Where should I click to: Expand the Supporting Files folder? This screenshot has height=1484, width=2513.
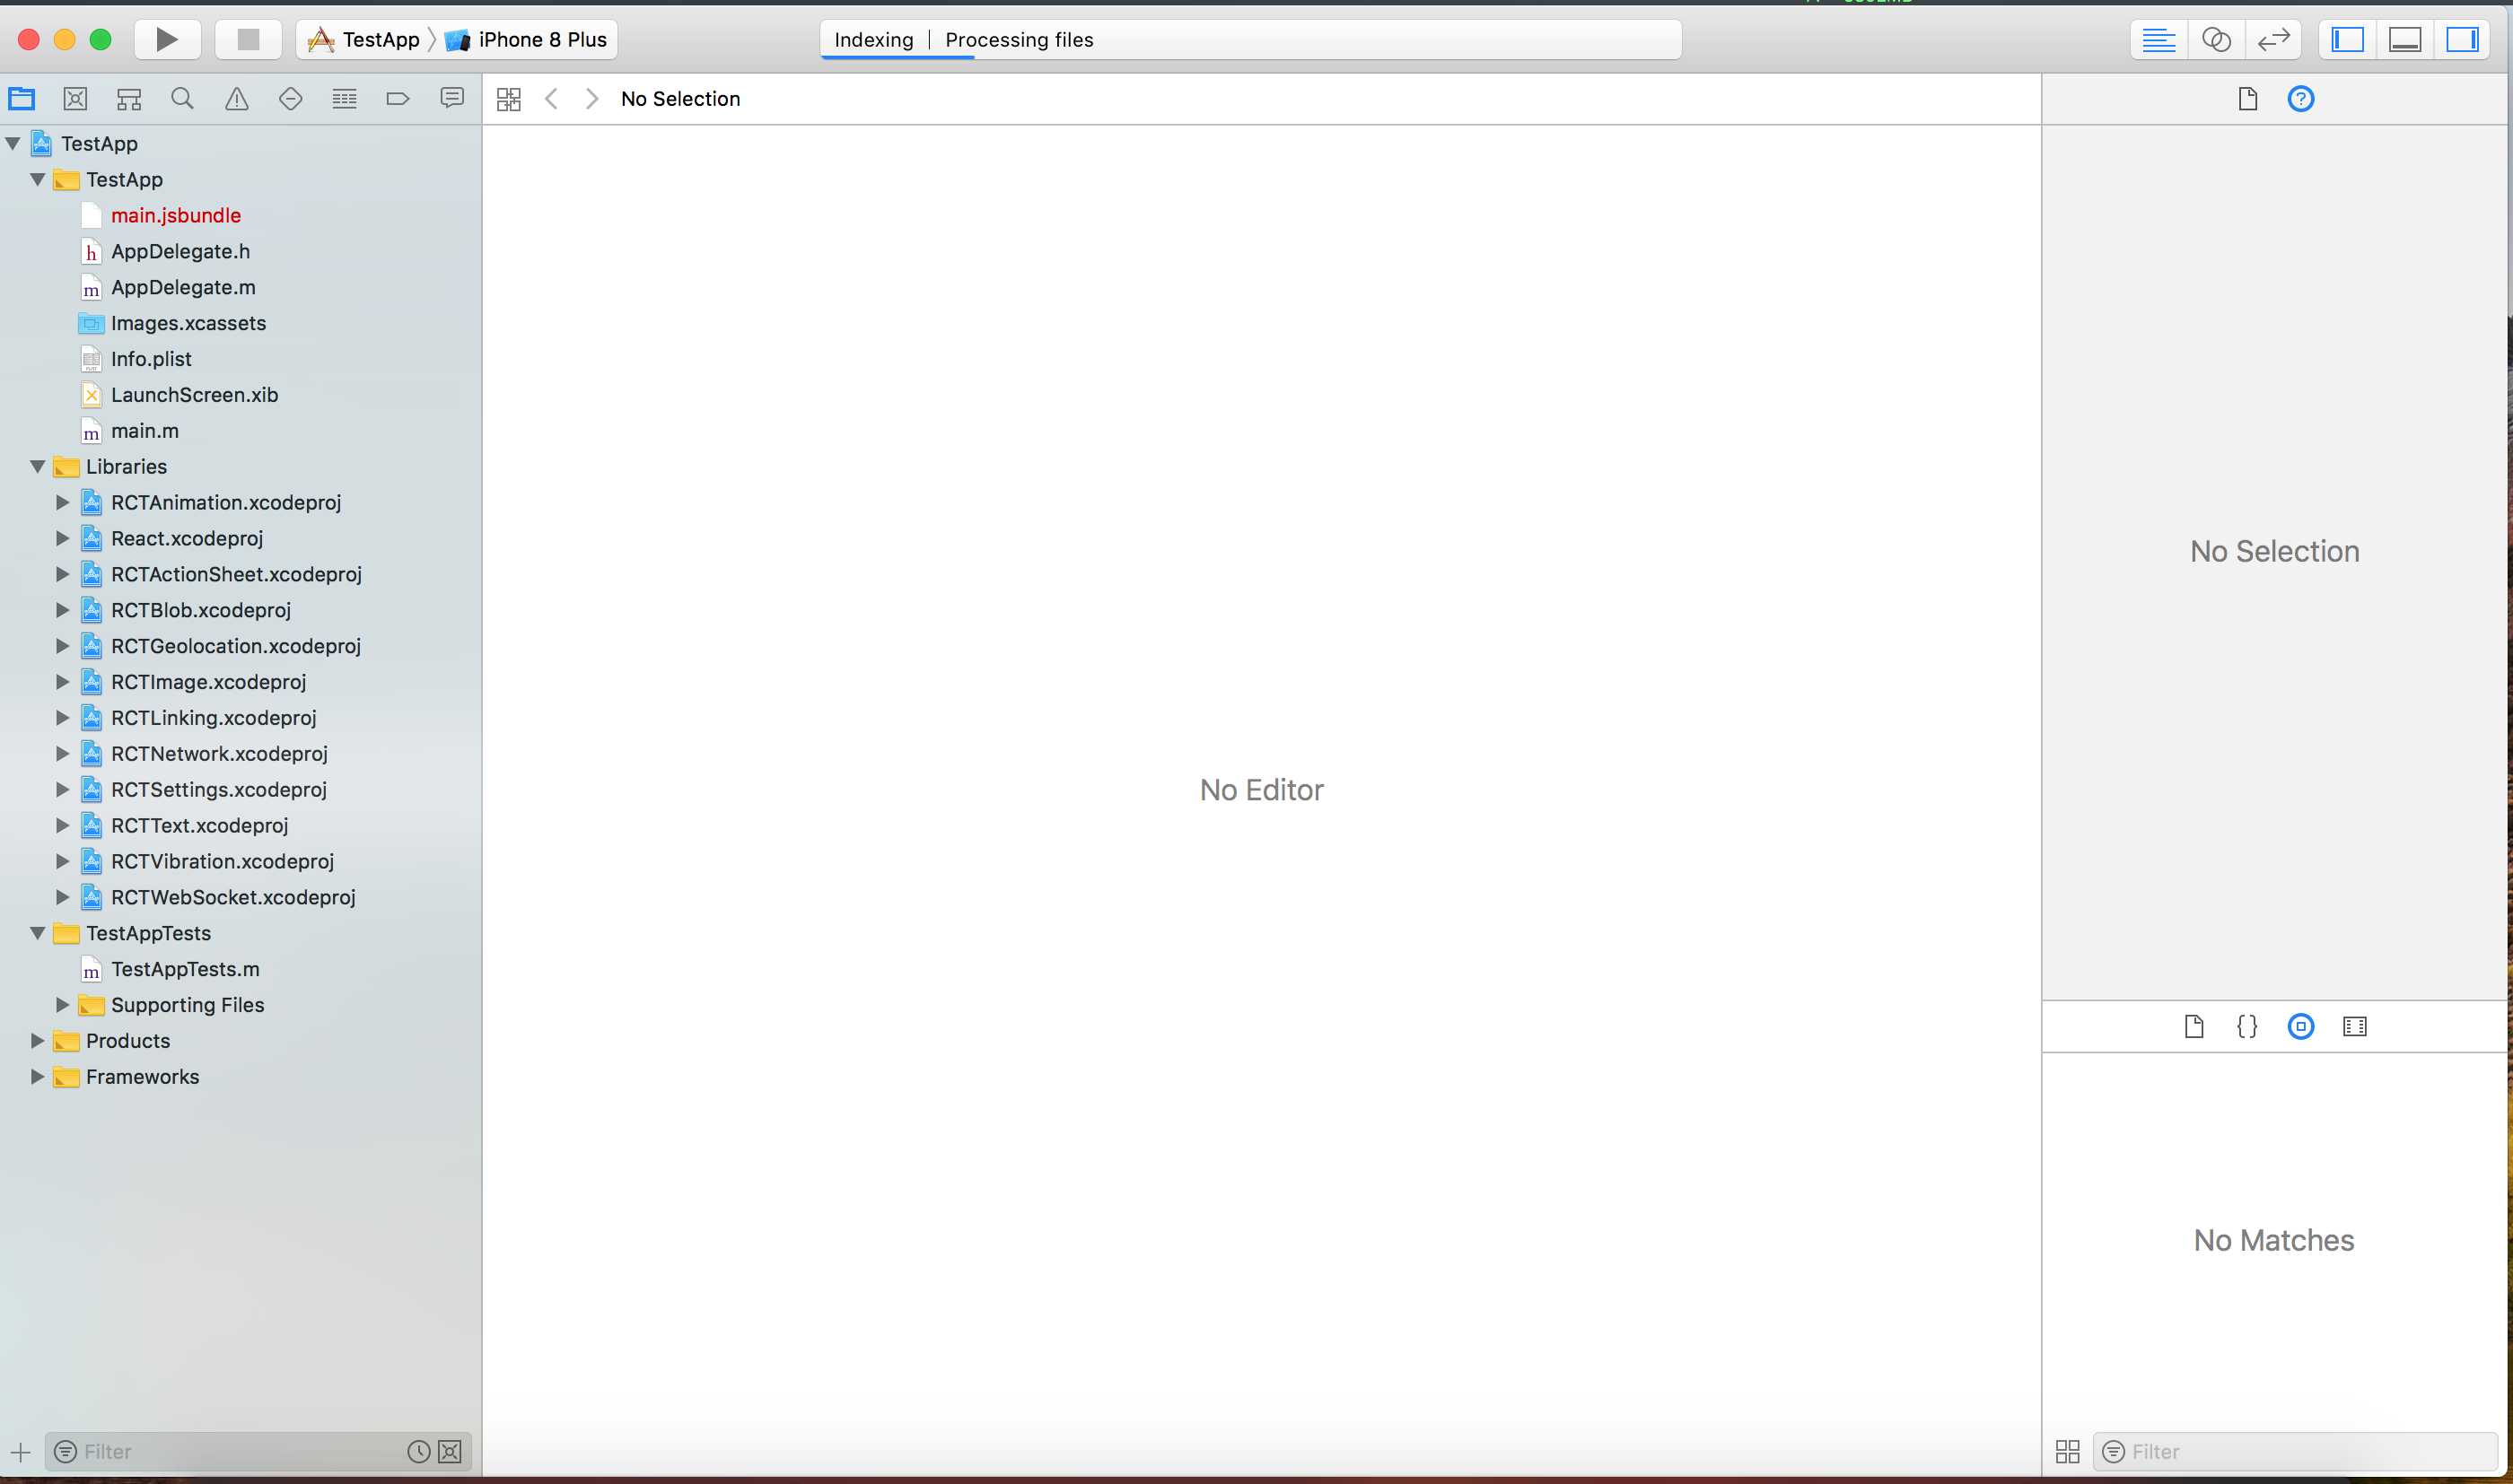pos(62,1004)
